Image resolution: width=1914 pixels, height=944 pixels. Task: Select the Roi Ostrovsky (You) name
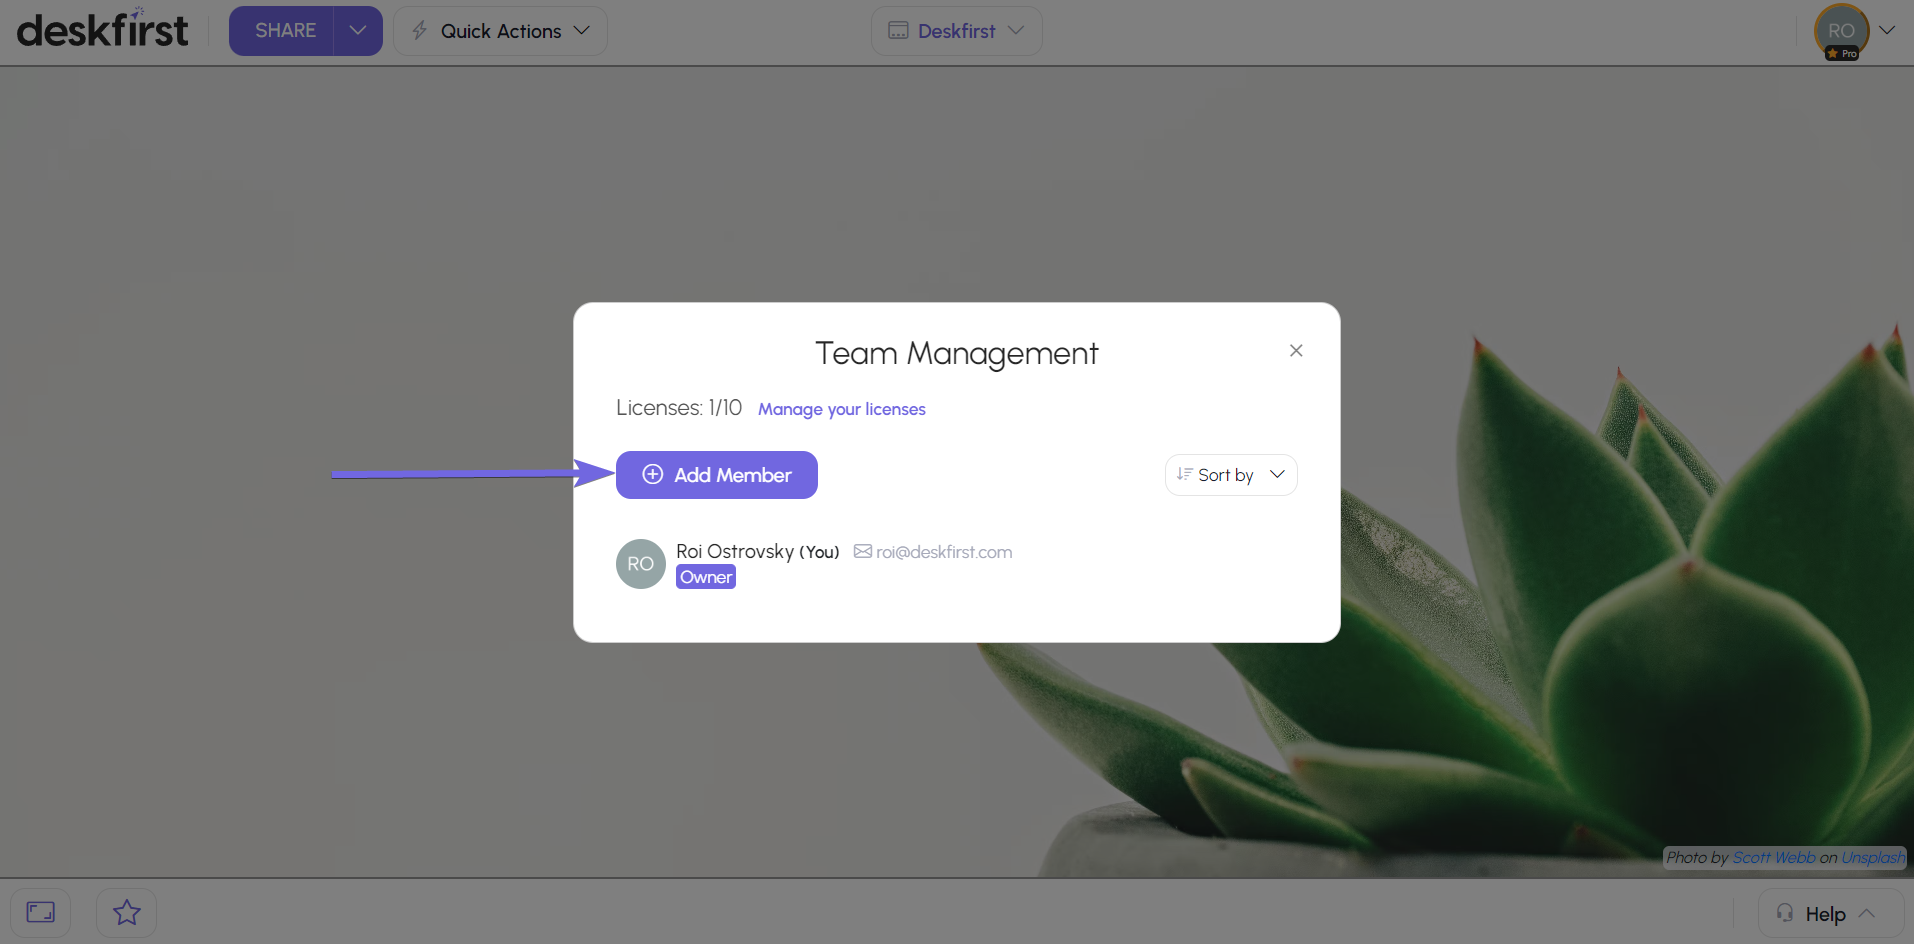[x=757, y=552]
